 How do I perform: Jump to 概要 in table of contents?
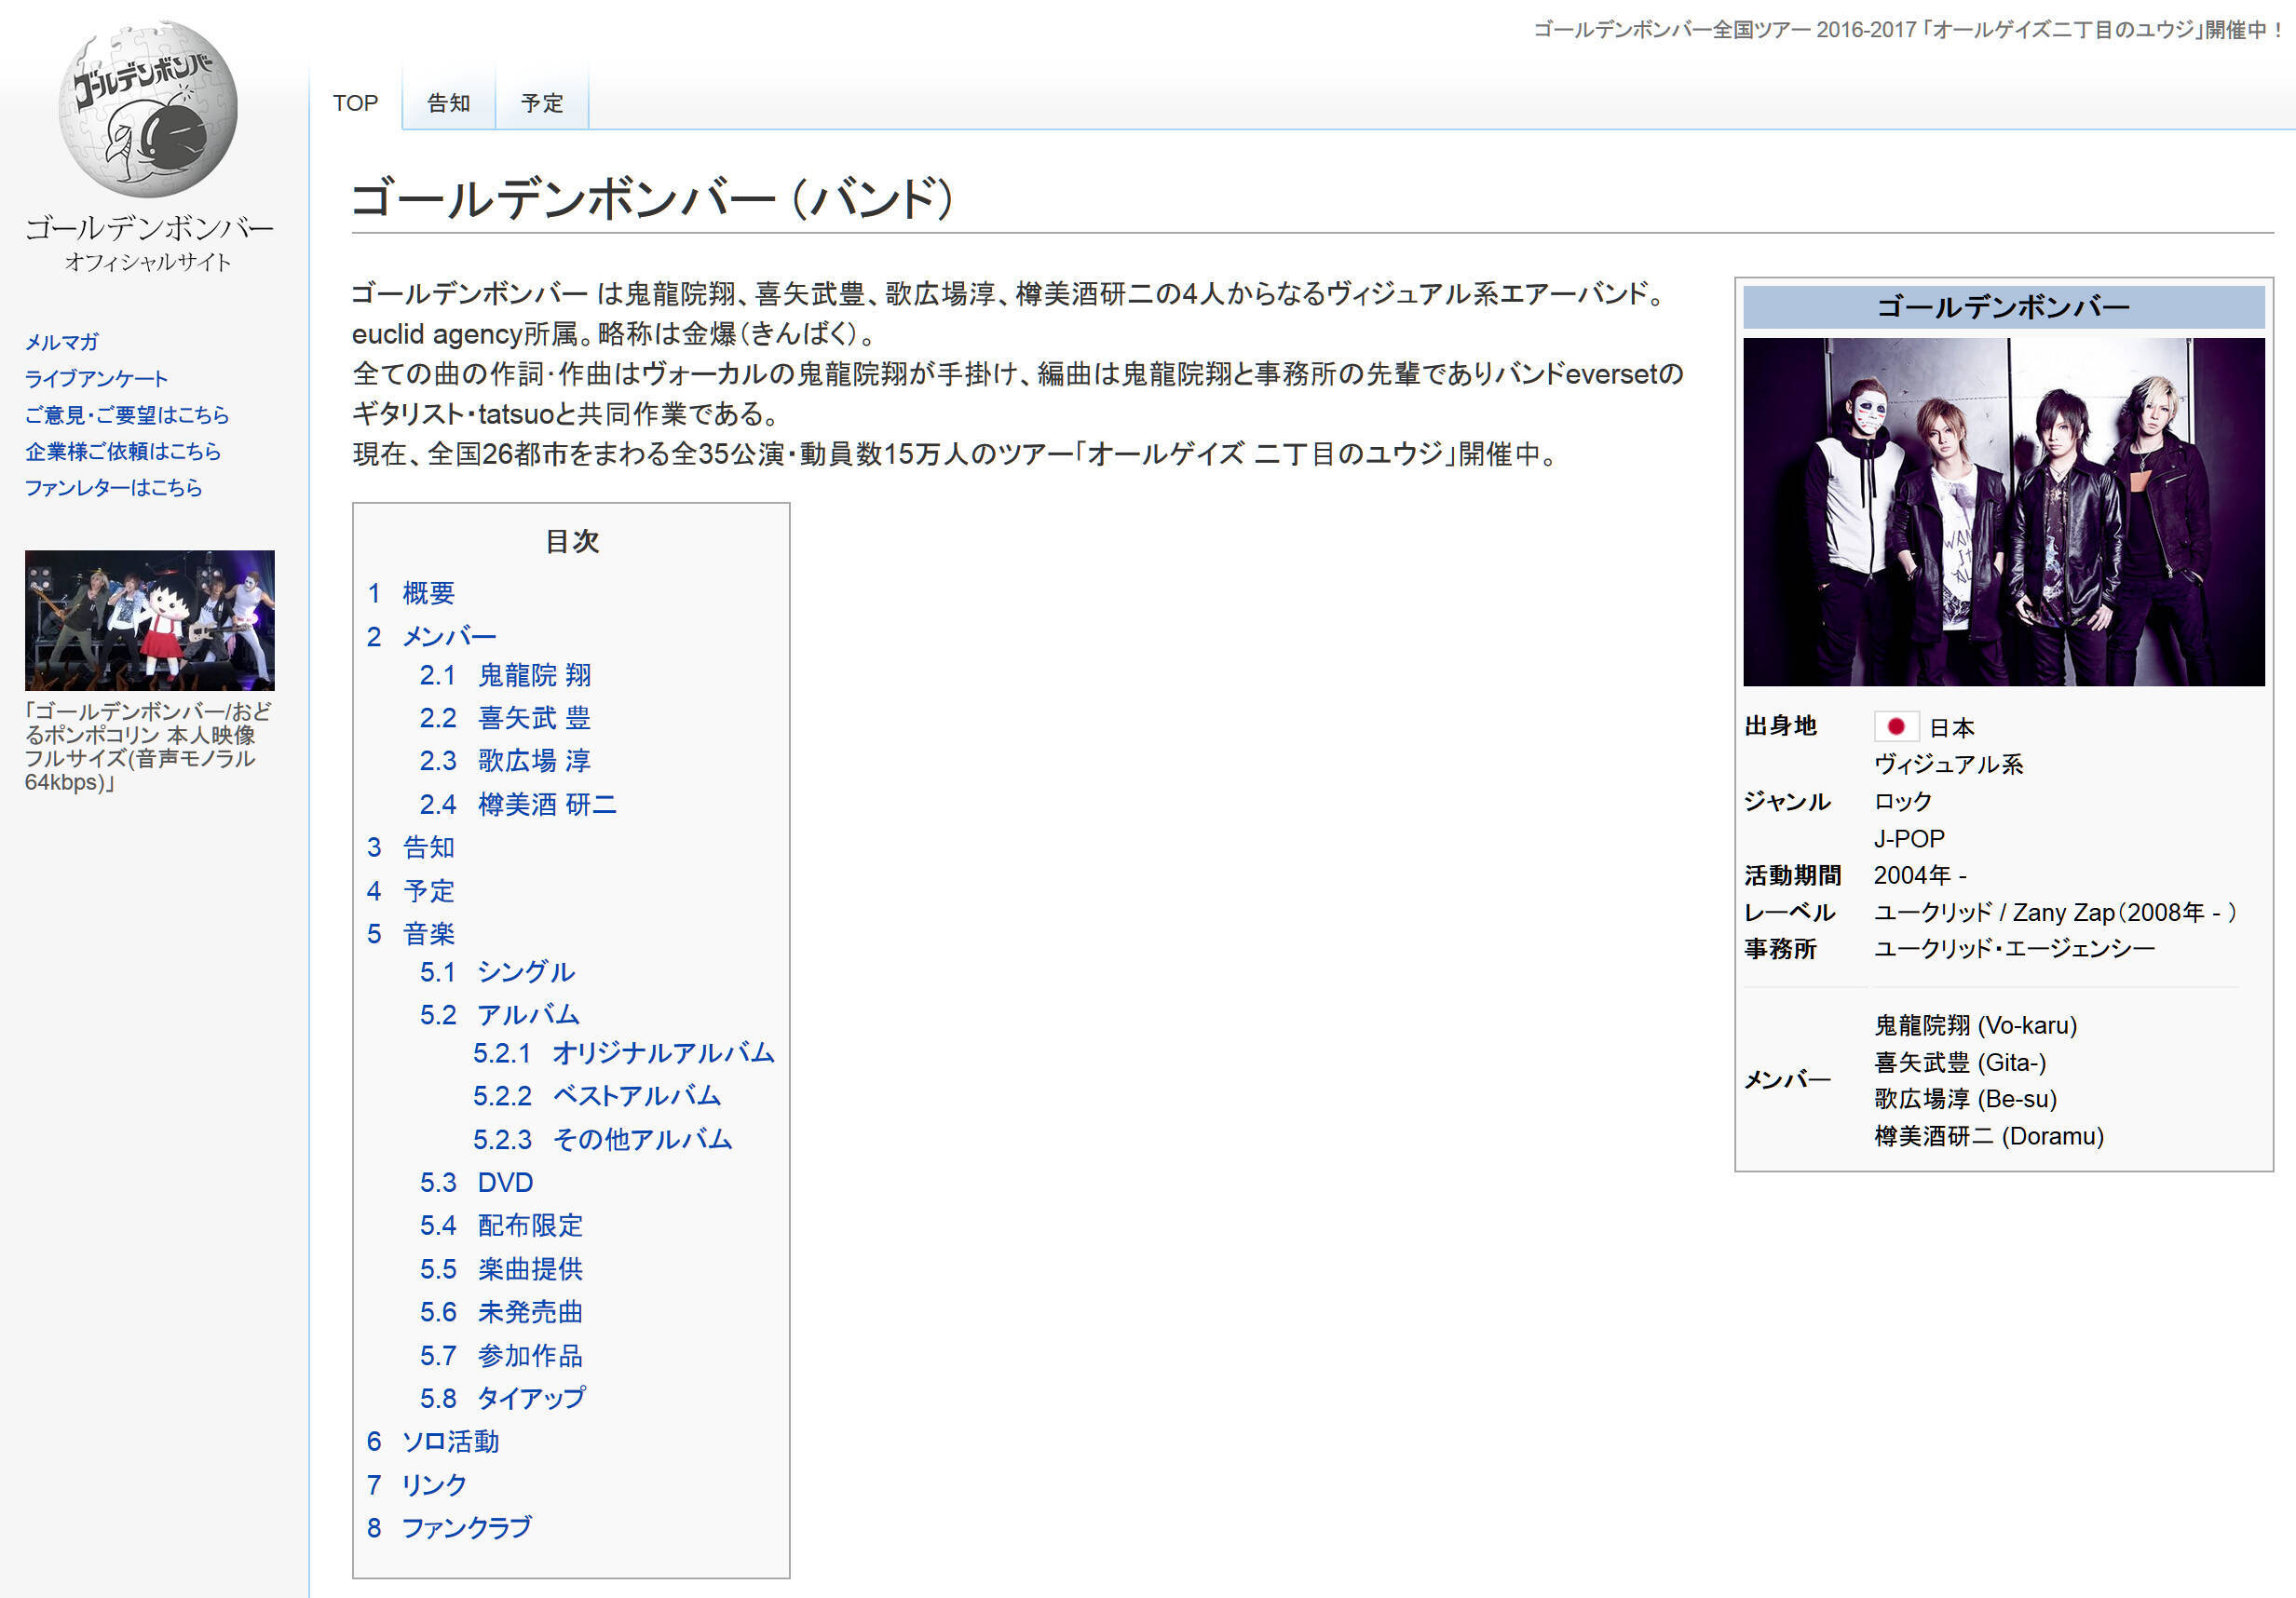tap(428, 593)
